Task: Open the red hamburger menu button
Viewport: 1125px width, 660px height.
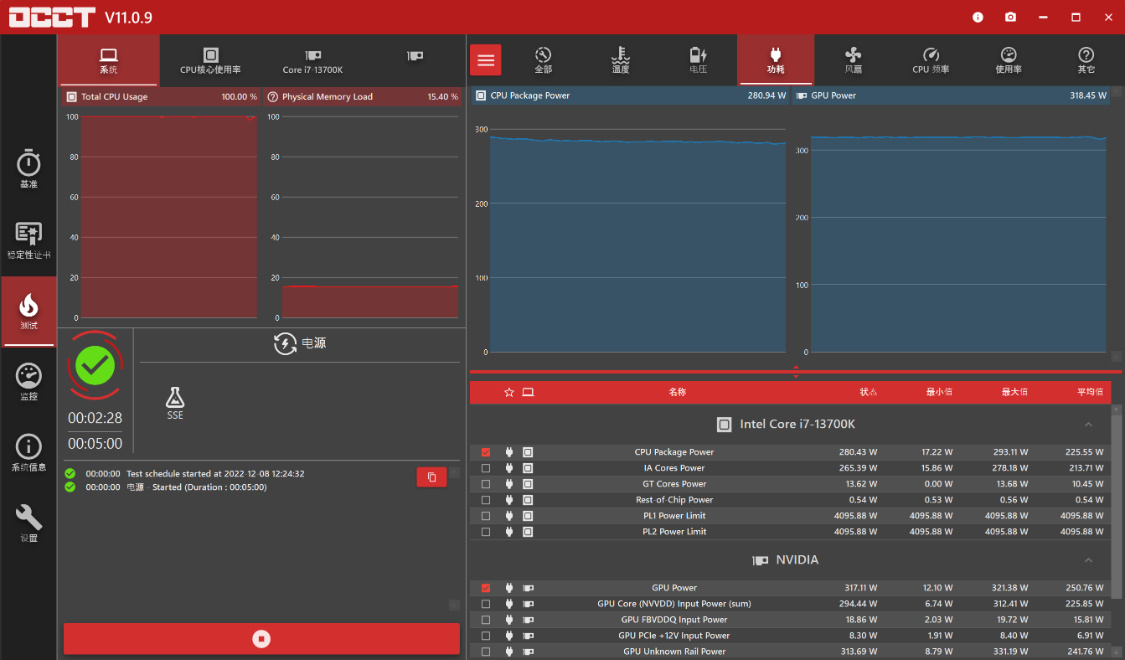Action: 486,60
